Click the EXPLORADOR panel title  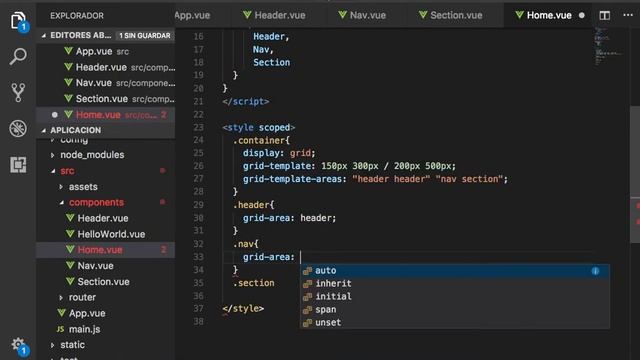pyautogui.click(x=77, y=16)
